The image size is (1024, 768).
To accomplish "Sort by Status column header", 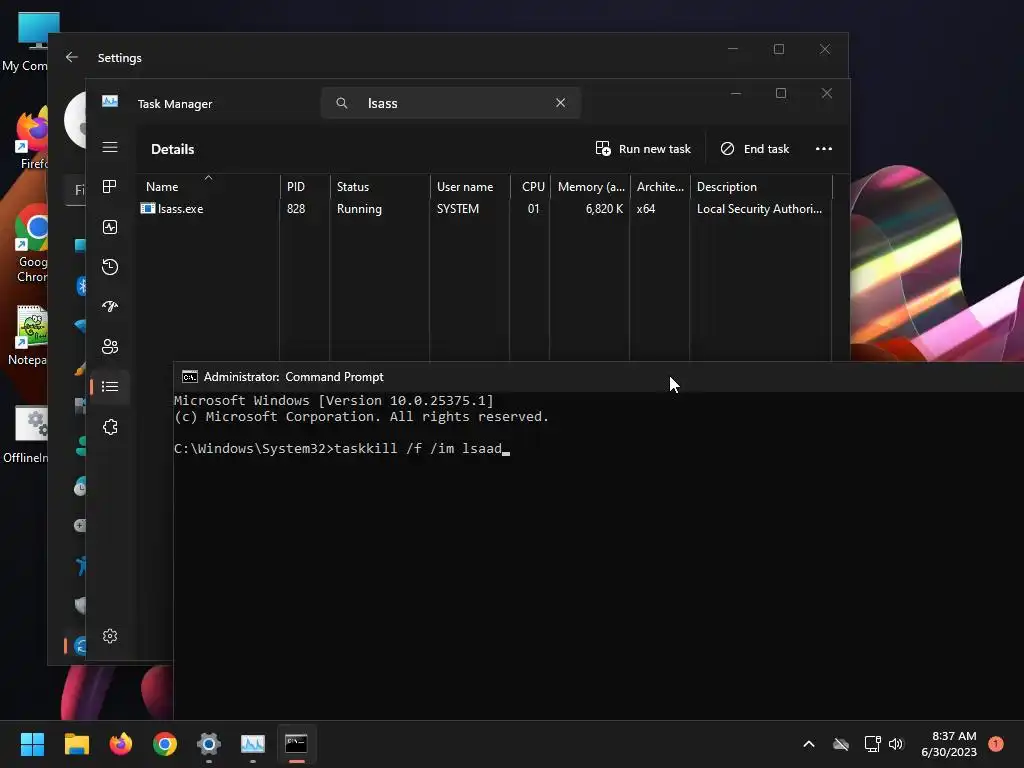I will [x=379, y=187].
